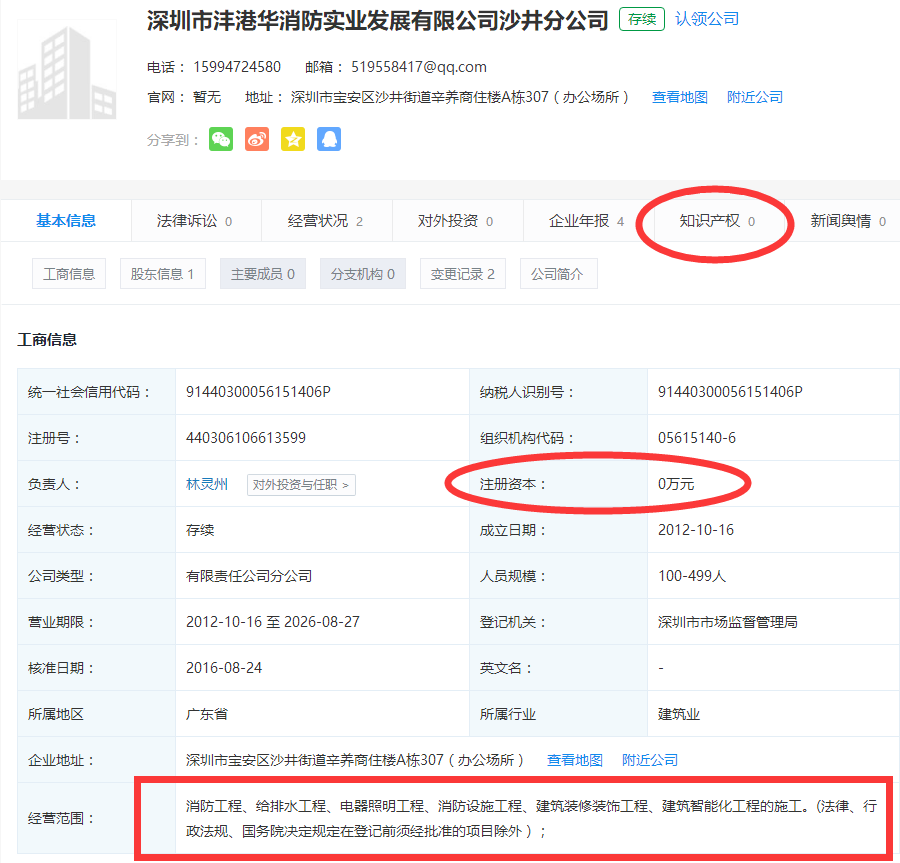Select the 企业年报 tab
Screen dimensions: 900x863
(x=586, y=221)
